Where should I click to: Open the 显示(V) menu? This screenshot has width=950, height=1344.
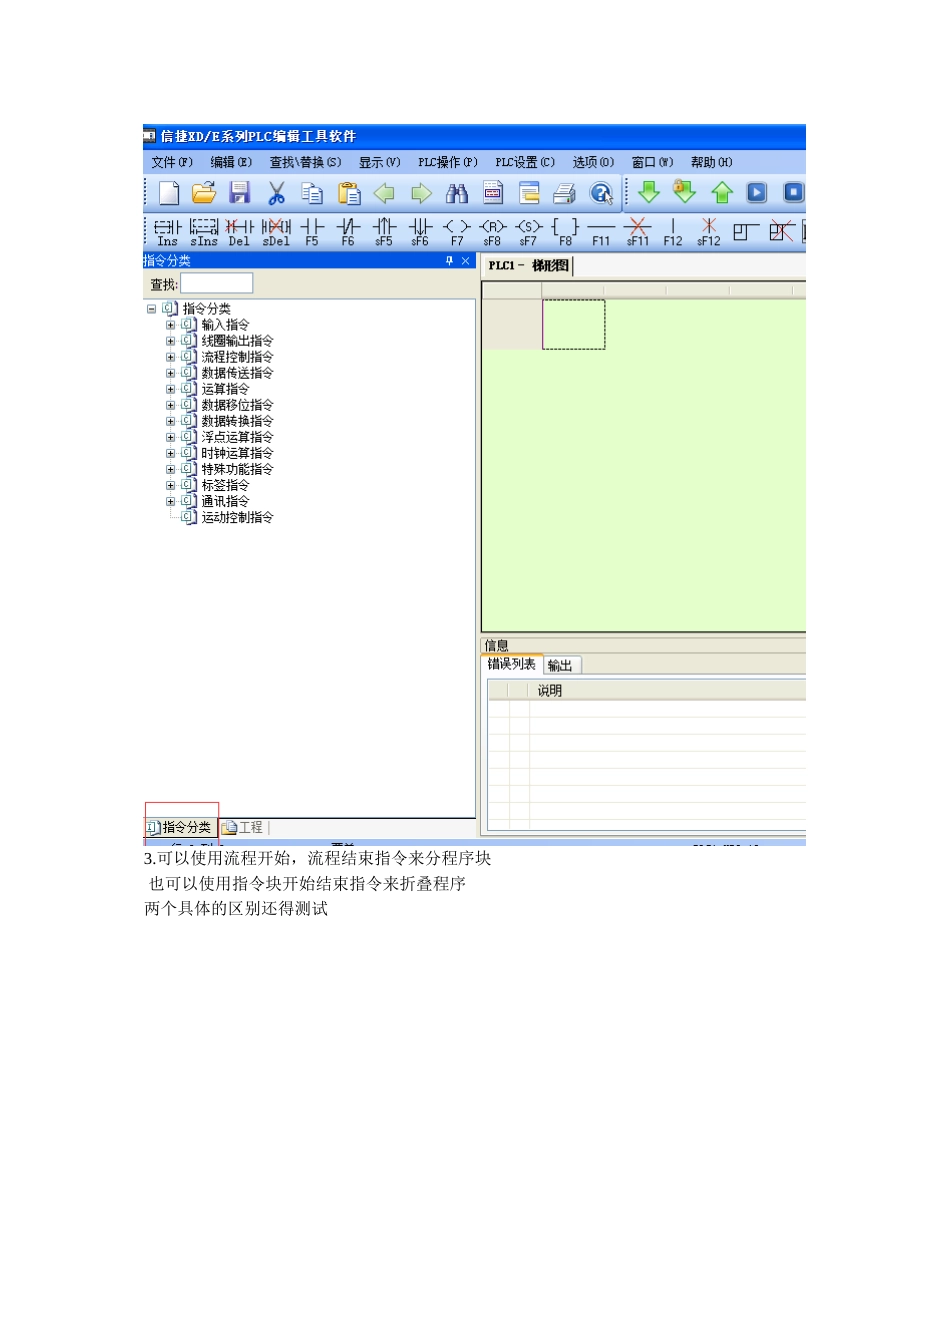pos(380,162)
